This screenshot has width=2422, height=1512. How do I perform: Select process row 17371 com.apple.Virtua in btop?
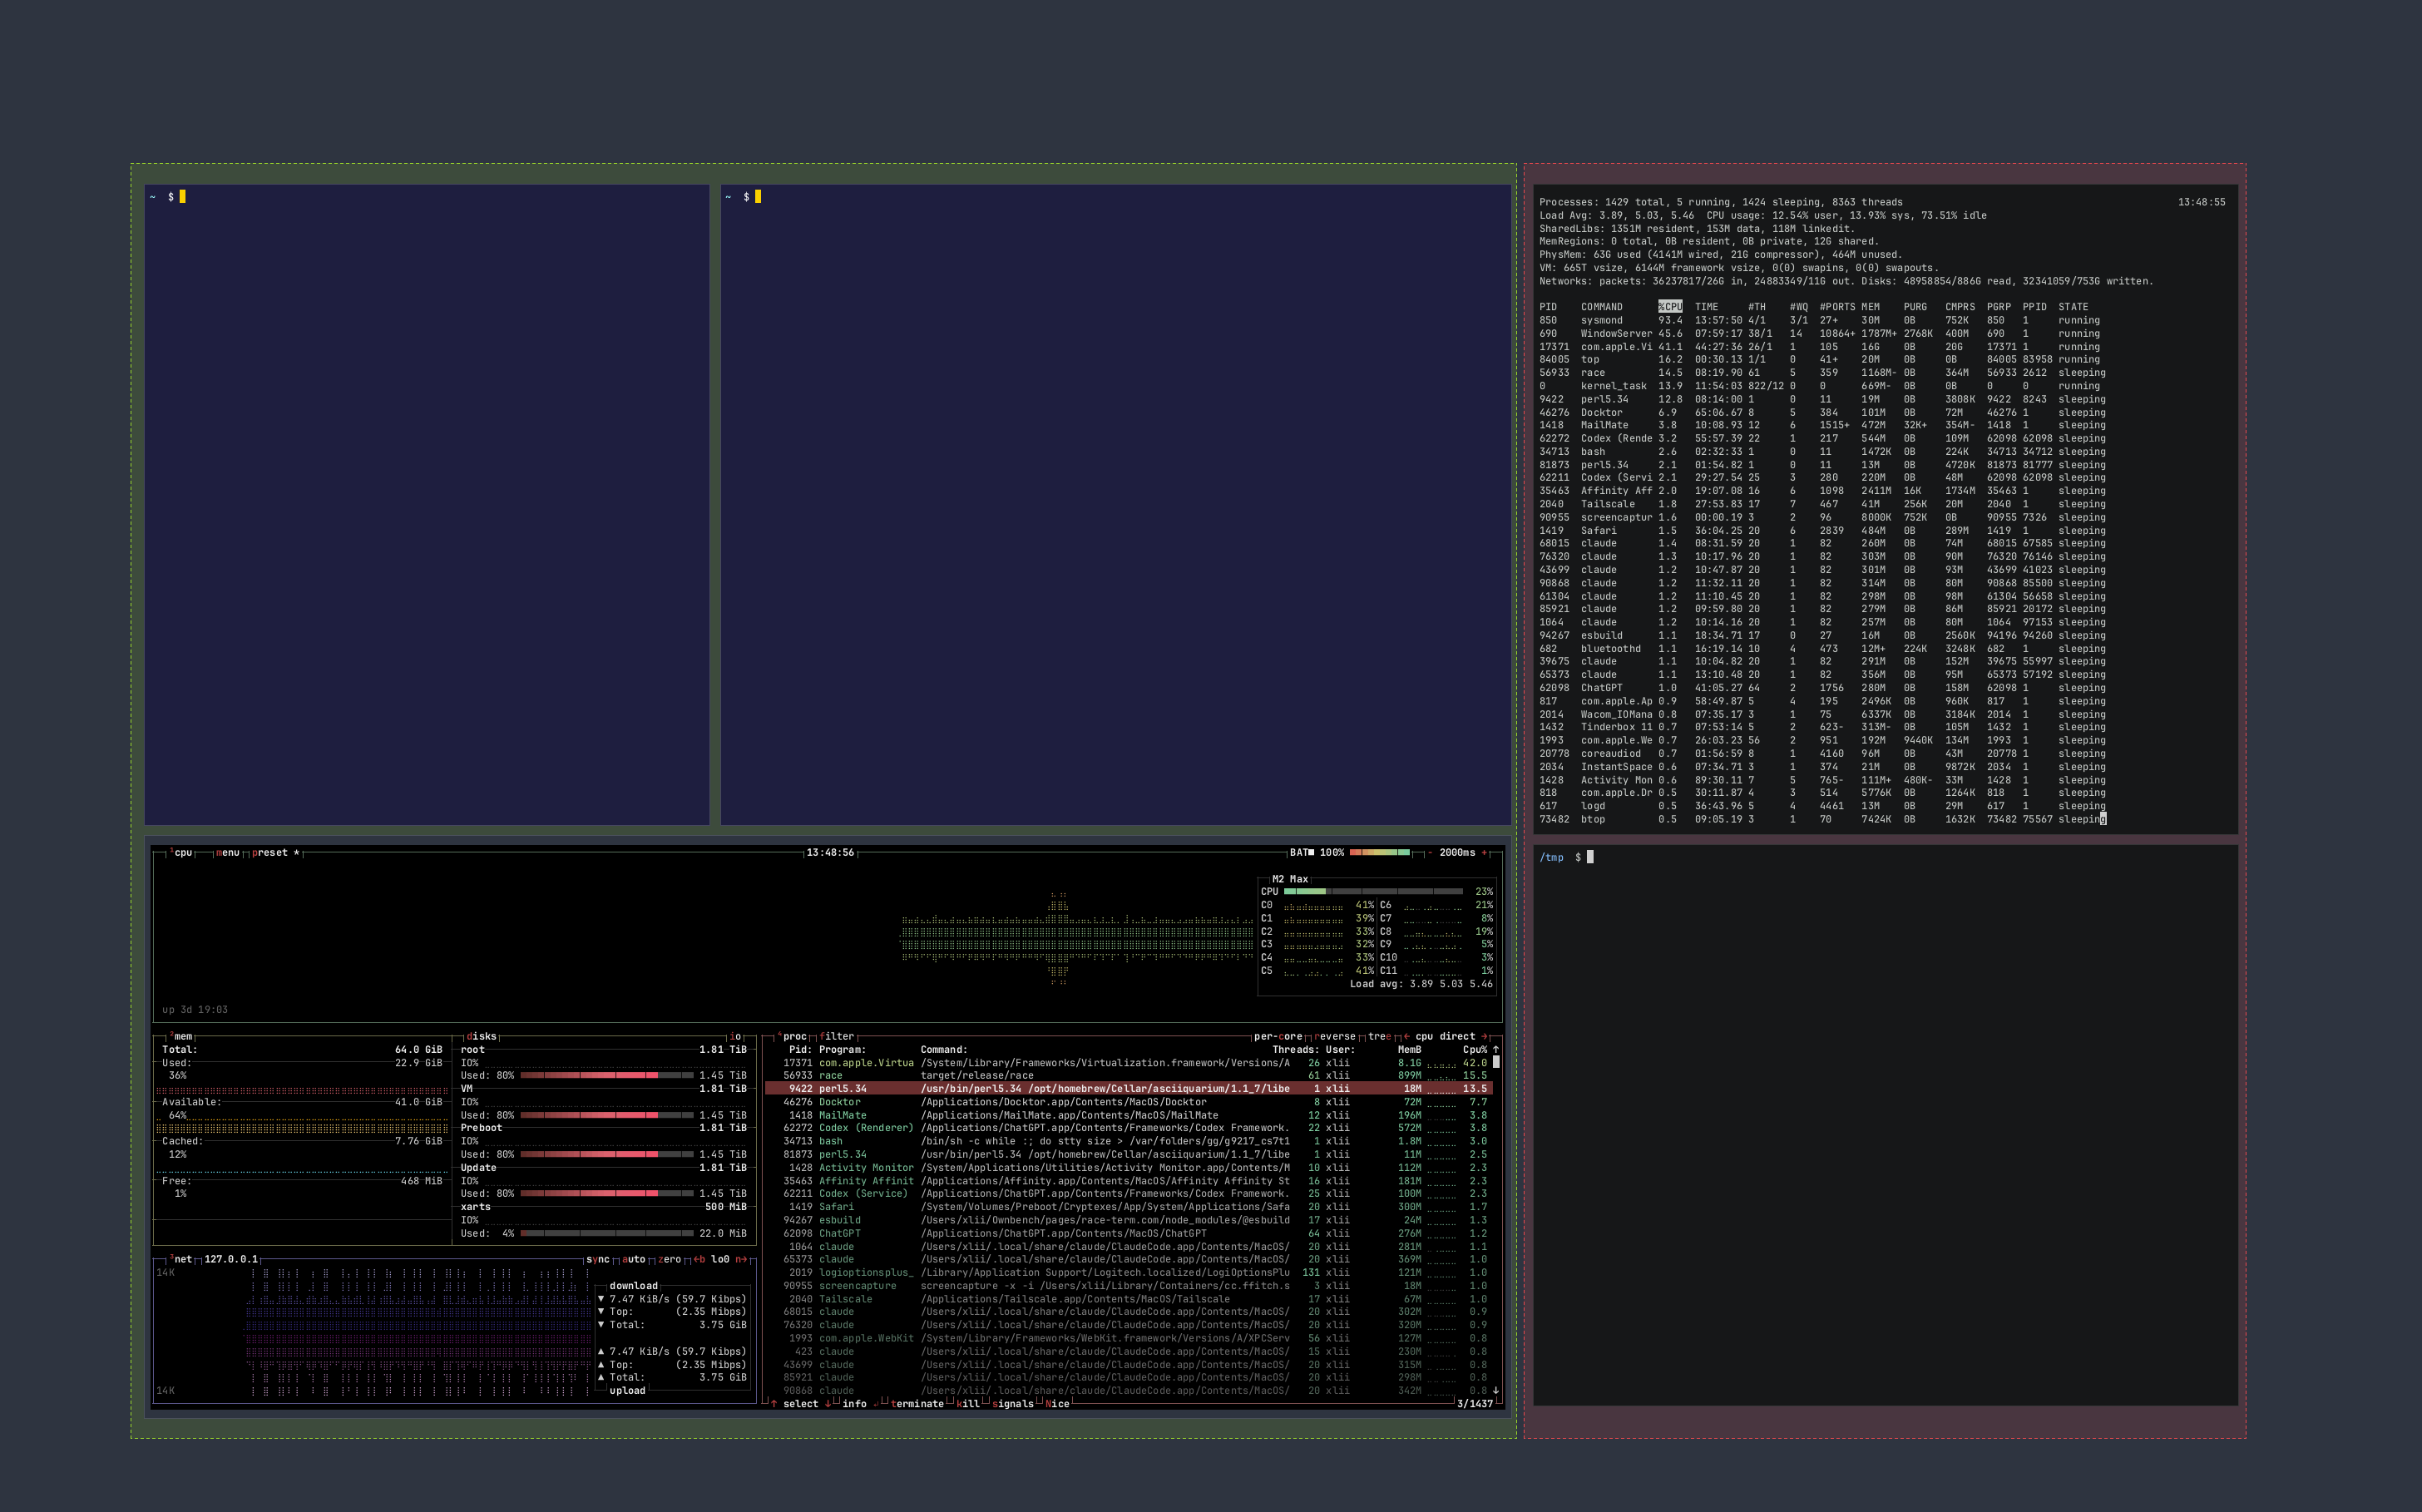[1128, 1062]
